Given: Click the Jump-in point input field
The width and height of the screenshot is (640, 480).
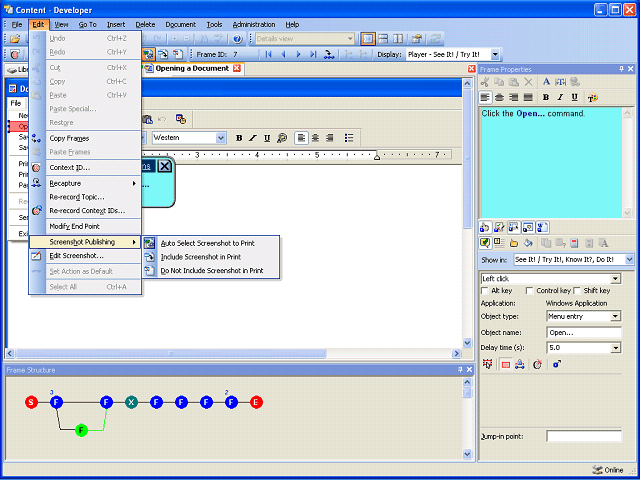Looking at the screenshot, I should point(584,436).
